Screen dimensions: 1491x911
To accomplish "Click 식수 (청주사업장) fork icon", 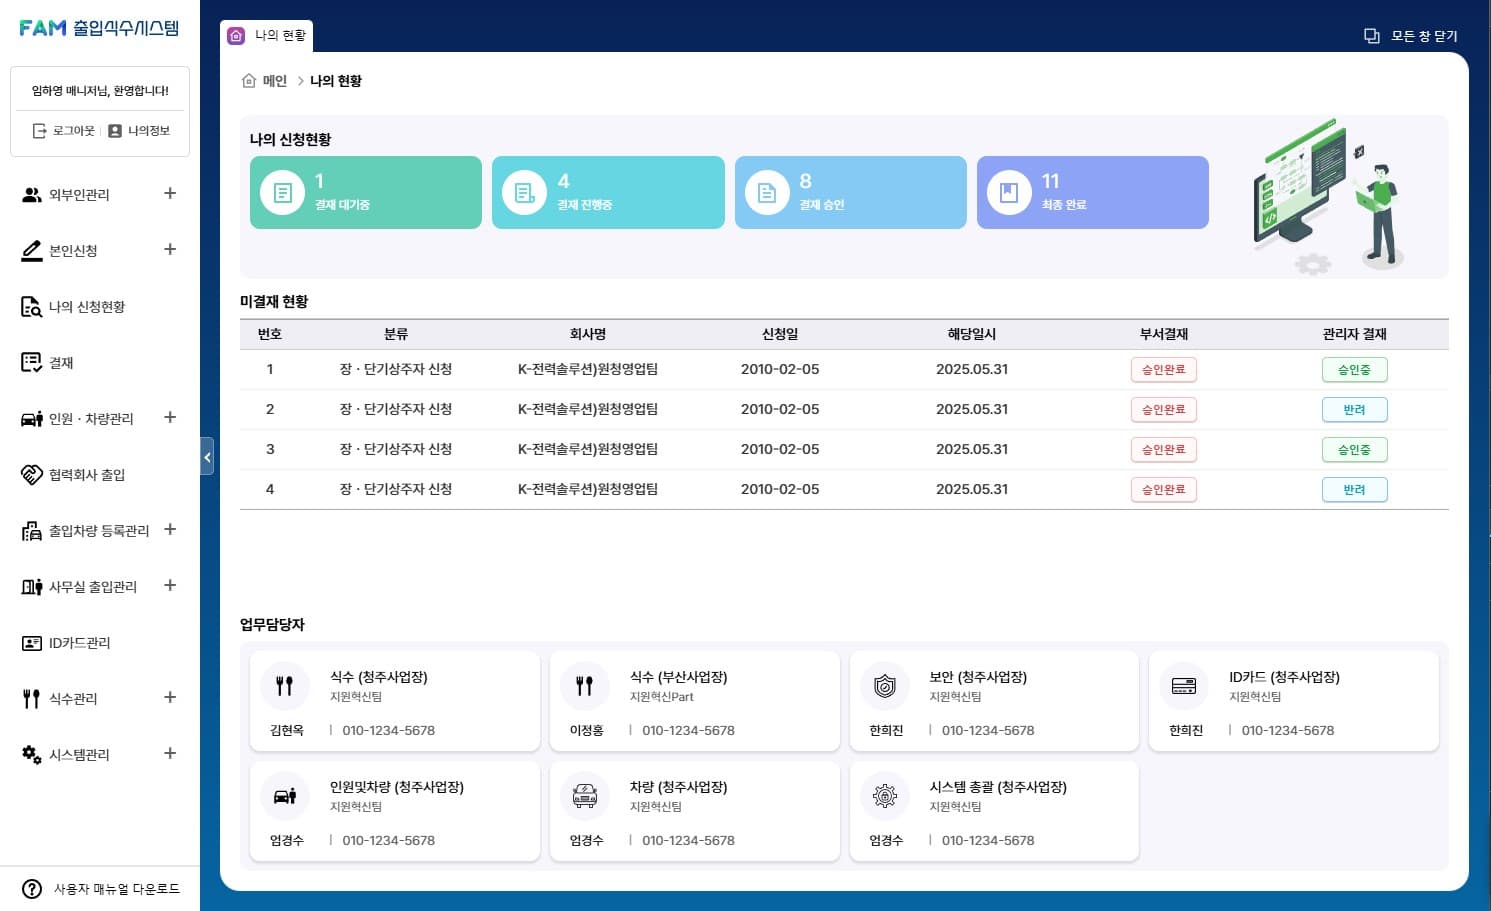I will click(x=285, y=686).
